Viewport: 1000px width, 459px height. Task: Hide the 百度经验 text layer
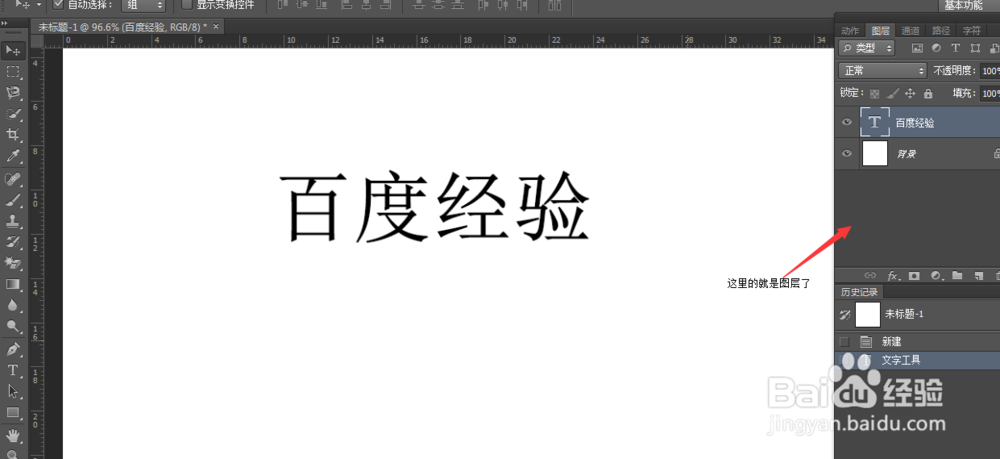(x=847, y=122)
